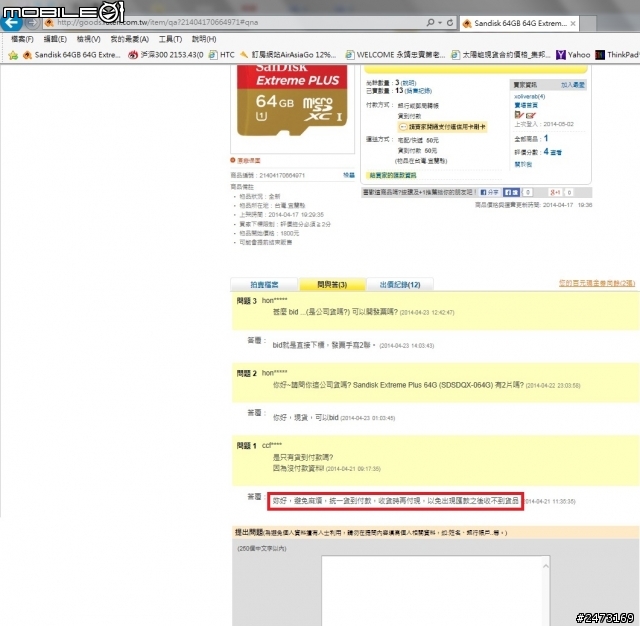Switch to the 問與答(3) tab
Image resolution: width=640 pixels, height=626 pixels.
click(332, 284)
